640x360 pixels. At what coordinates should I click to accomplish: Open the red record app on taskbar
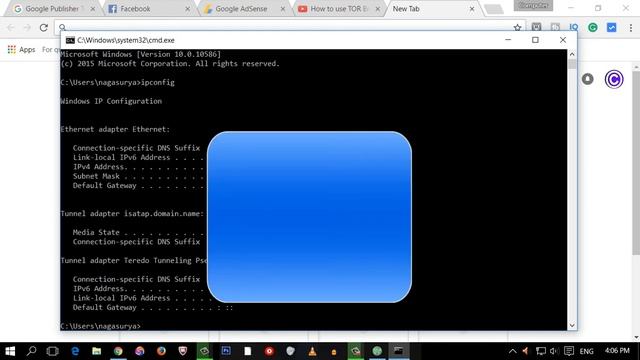(x=269, y=351)
